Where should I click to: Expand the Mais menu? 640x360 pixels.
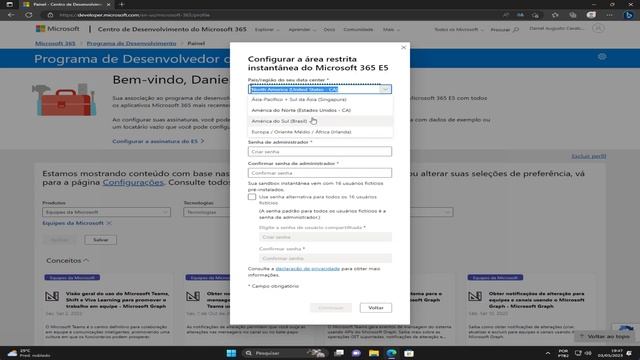391,29
